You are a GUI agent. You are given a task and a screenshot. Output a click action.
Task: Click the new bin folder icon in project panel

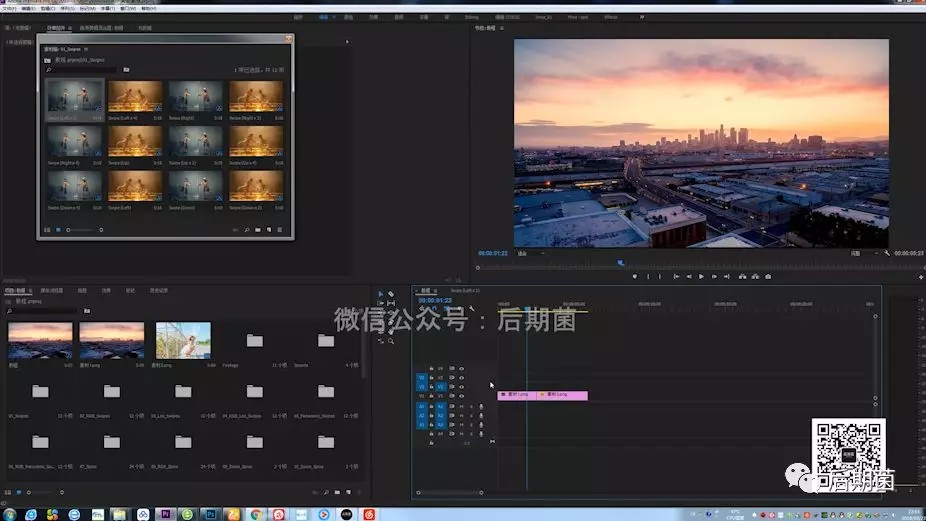point(335,493)
